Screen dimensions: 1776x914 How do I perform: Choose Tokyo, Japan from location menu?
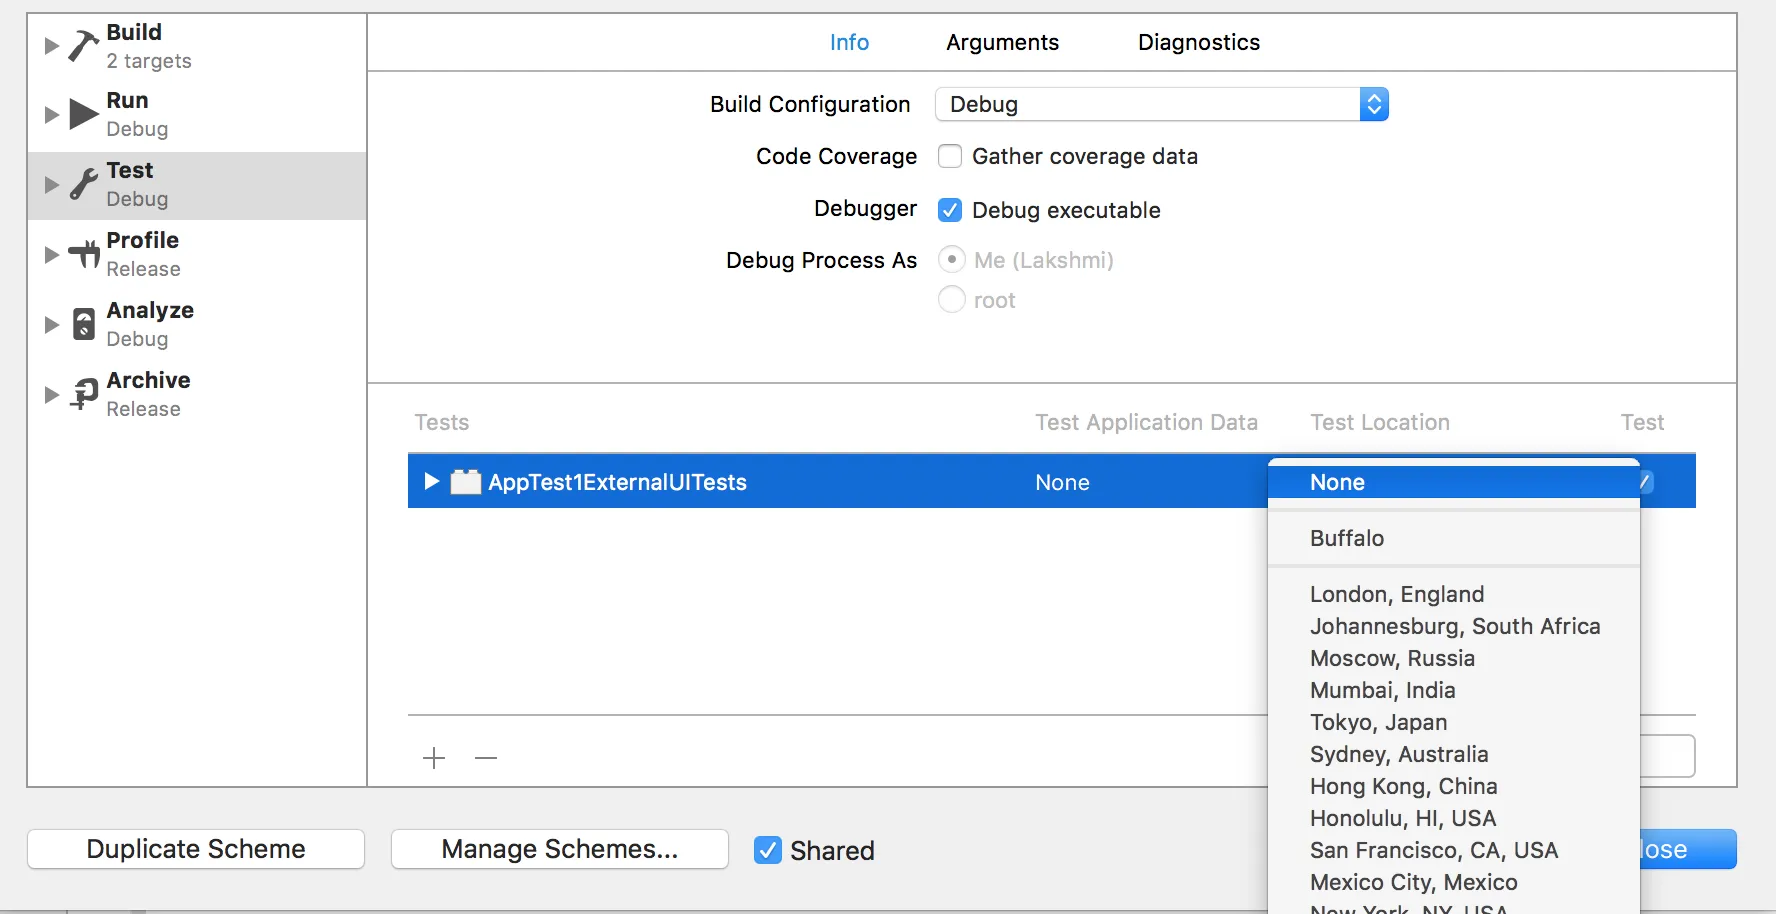(x=1378, y=722)
